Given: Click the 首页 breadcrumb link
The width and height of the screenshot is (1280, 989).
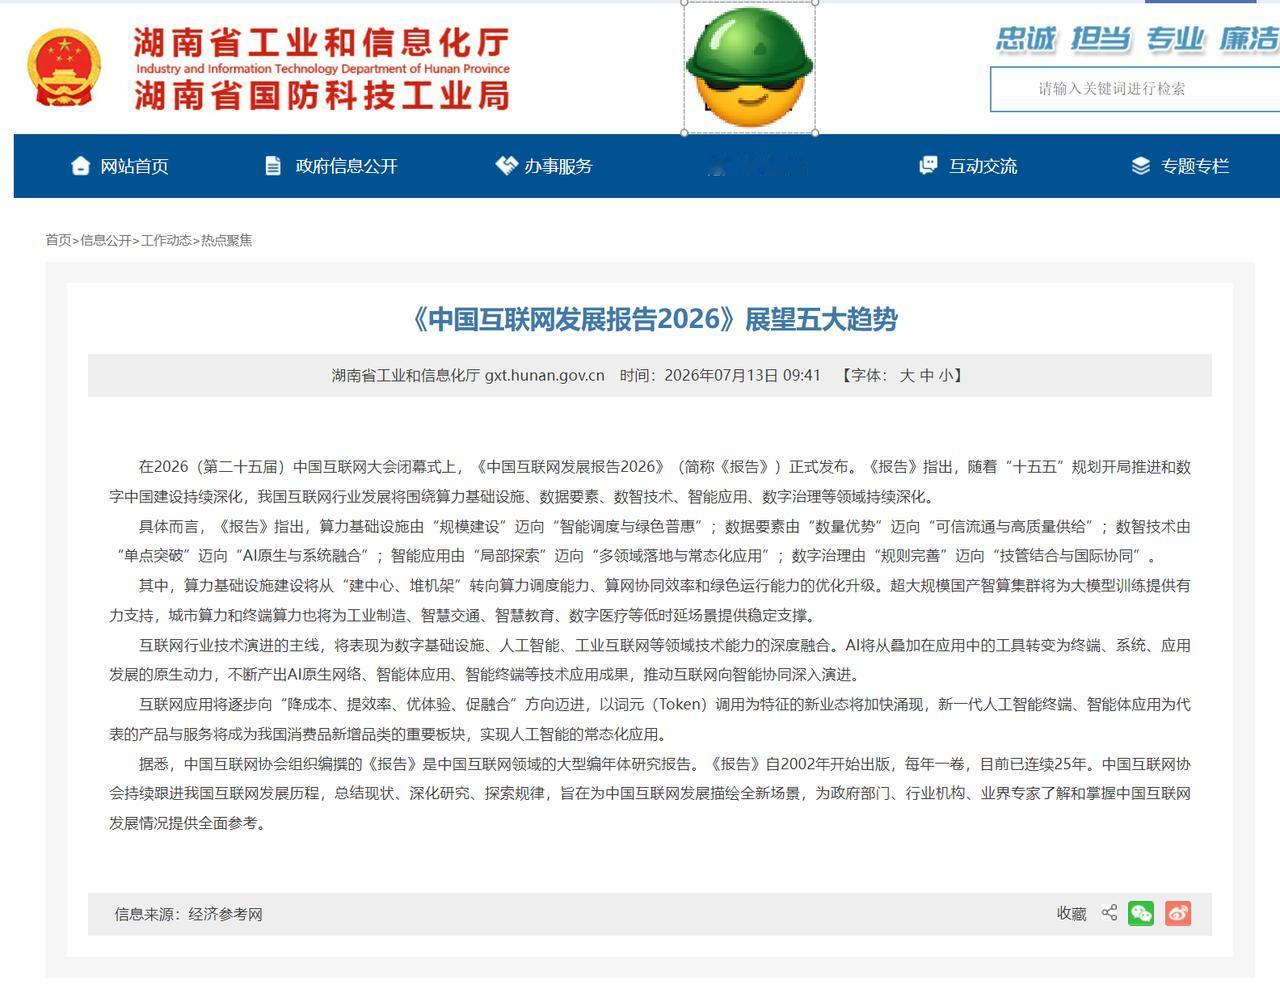Looking at the screenshot, I should tap(58, 240).
